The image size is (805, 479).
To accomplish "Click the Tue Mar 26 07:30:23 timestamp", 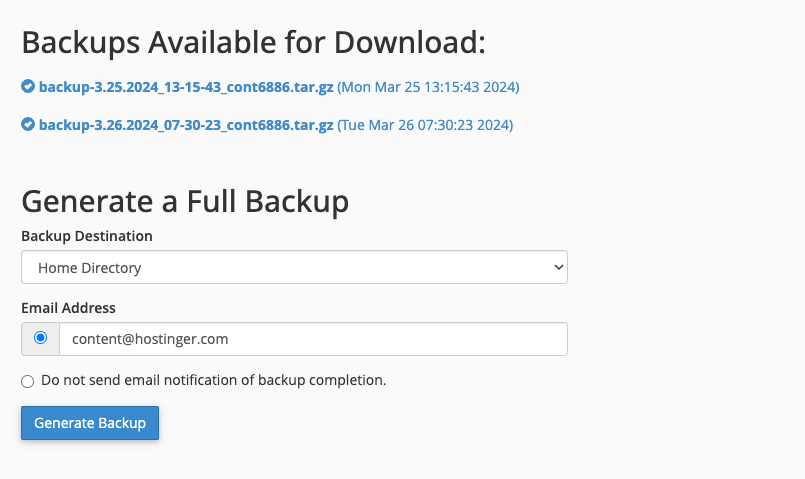I will click(425, 125).
